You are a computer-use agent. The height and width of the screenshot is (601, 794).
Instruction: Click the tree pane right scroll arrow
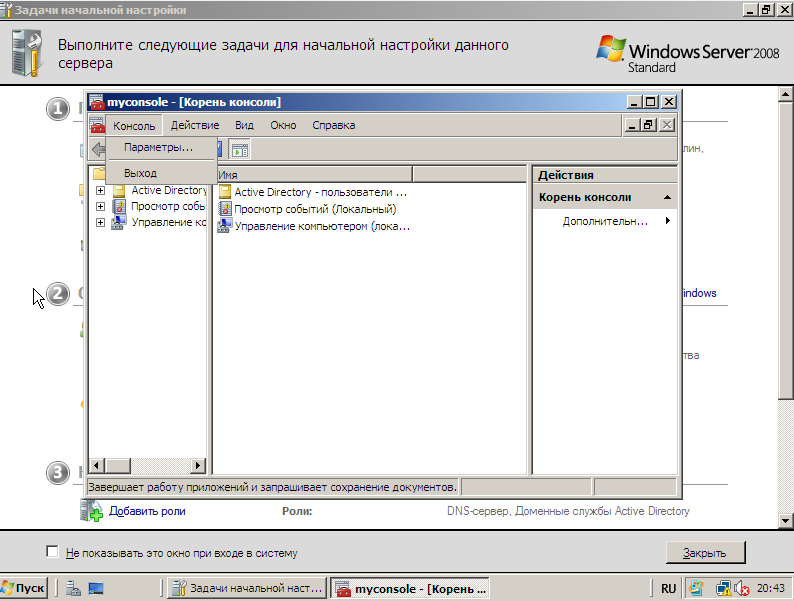click(198, 465)
